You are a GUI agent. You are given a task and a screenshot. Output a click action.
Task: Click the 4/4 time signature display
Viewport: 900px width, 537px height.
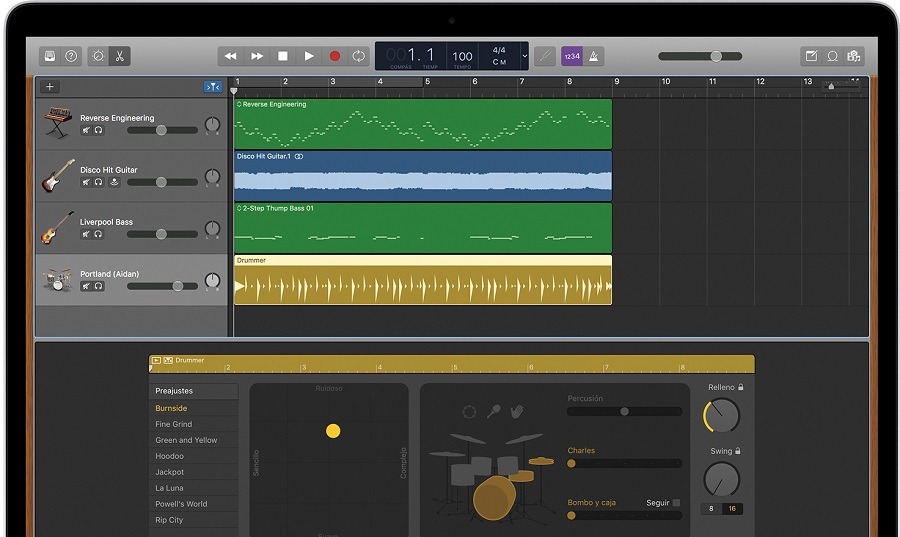click(x=499, y=50)
